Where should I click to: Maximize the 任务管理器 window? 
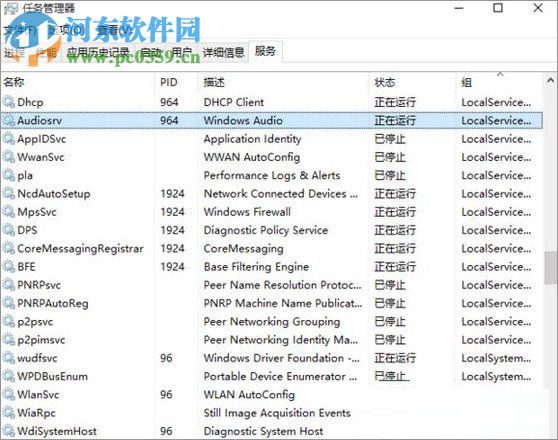(x=498, y=8)
